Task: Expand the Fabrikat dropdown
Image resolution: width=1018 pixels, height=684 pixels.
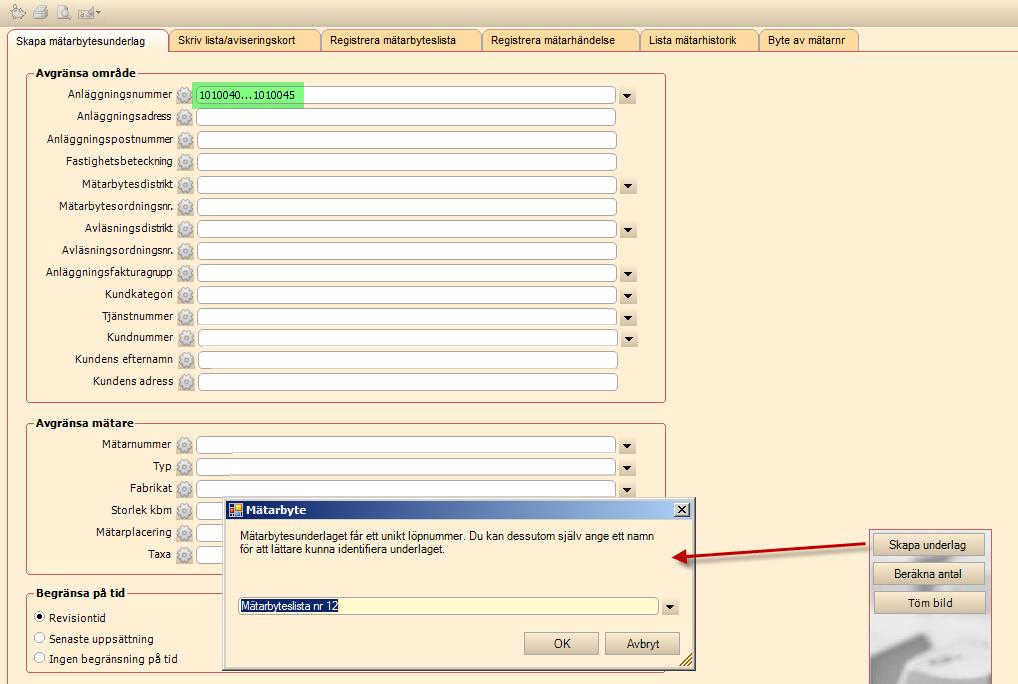Action: pyautogui.click(x=627, y=490)
